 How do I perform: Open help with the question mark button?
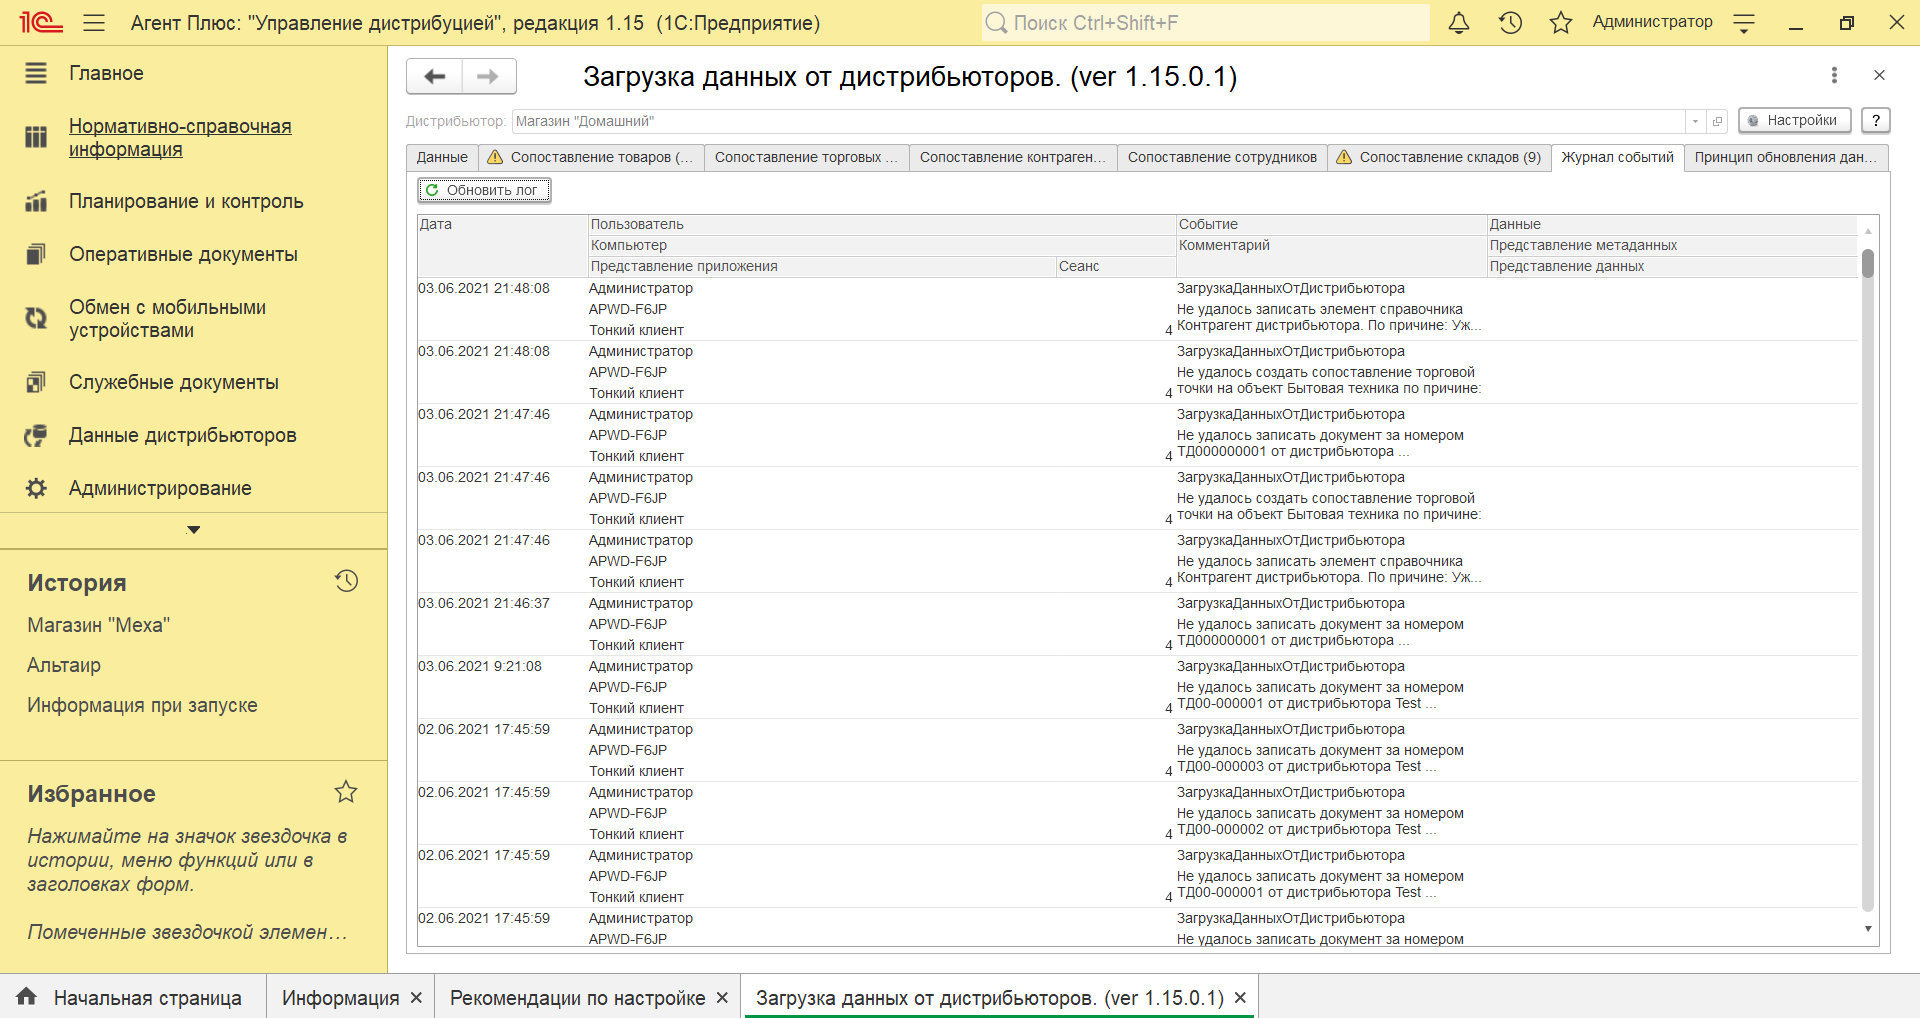[1876, 120]
